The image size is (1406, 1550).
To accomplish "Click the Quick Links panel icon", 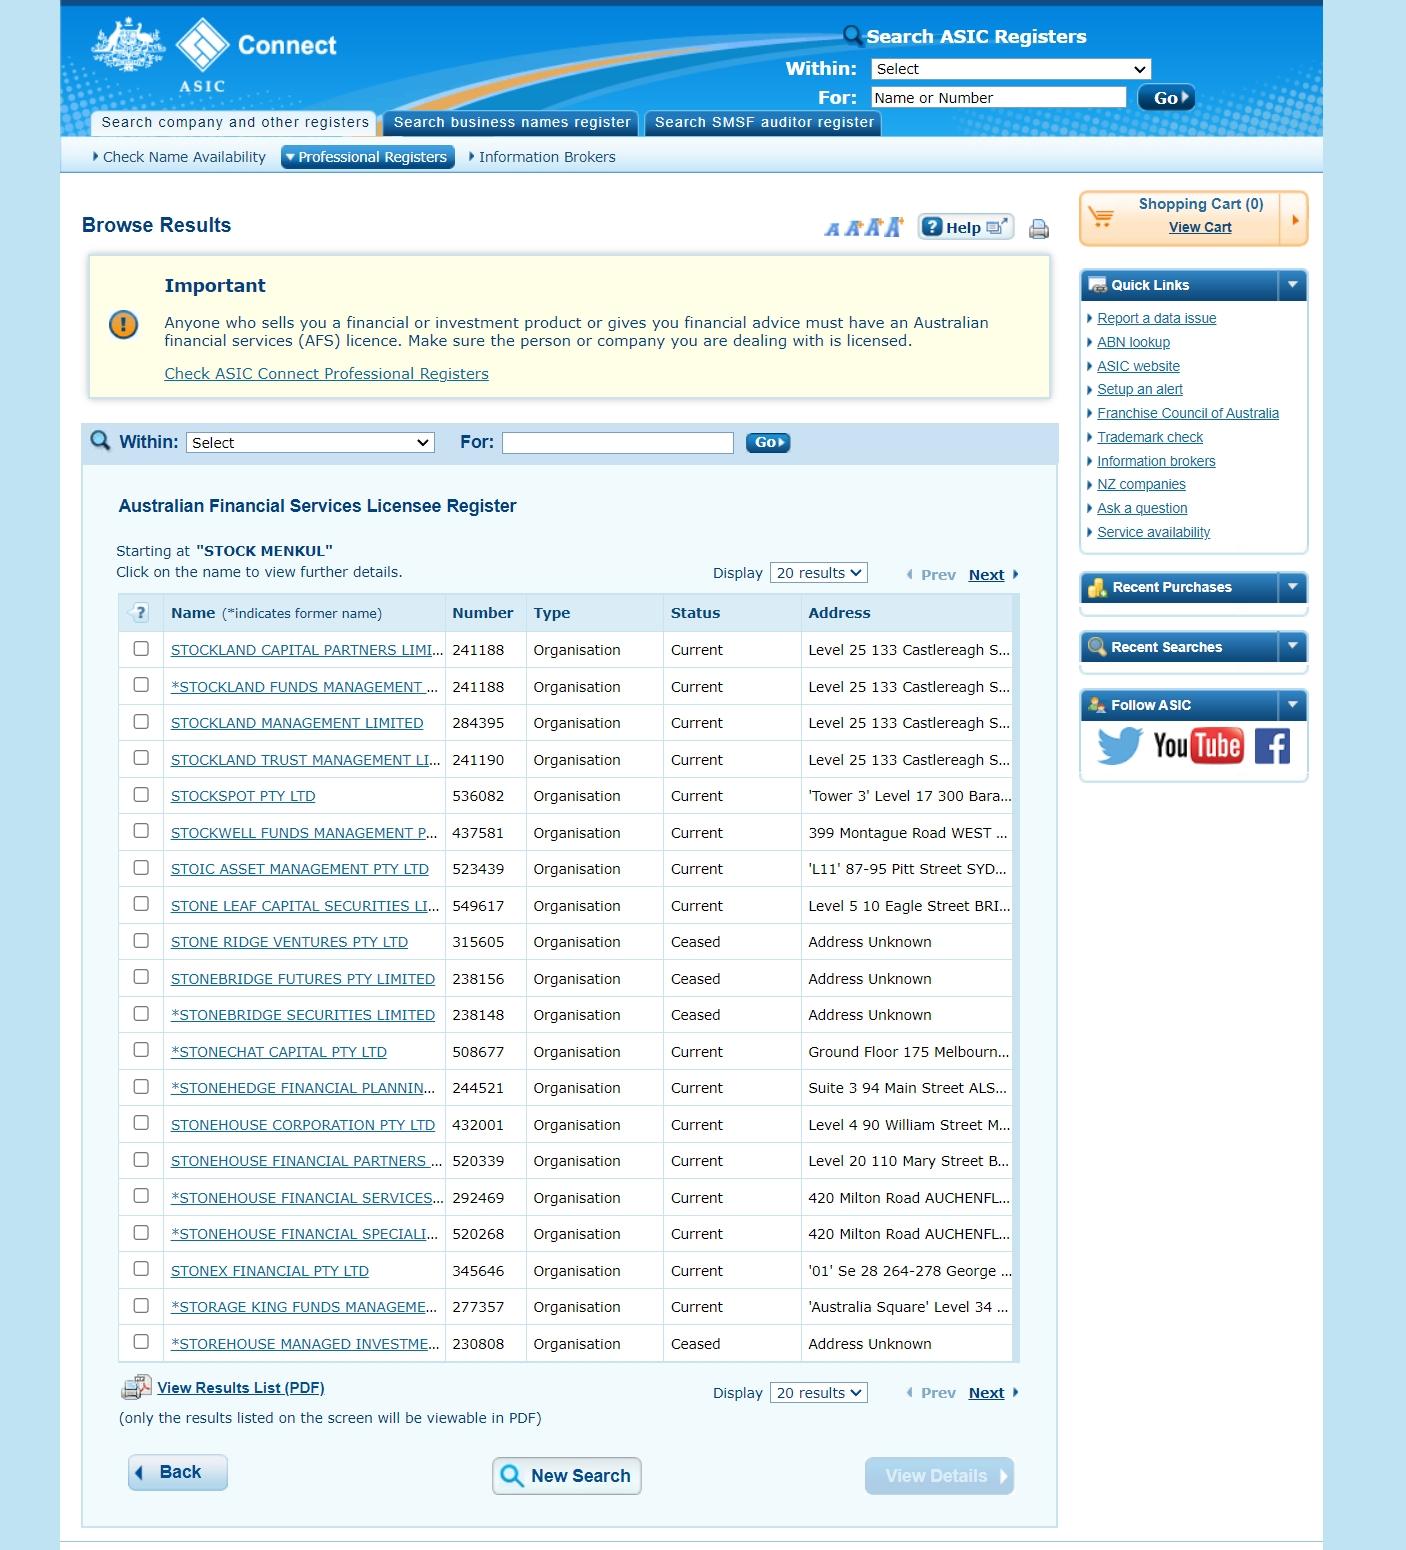I will point(1097,285).
